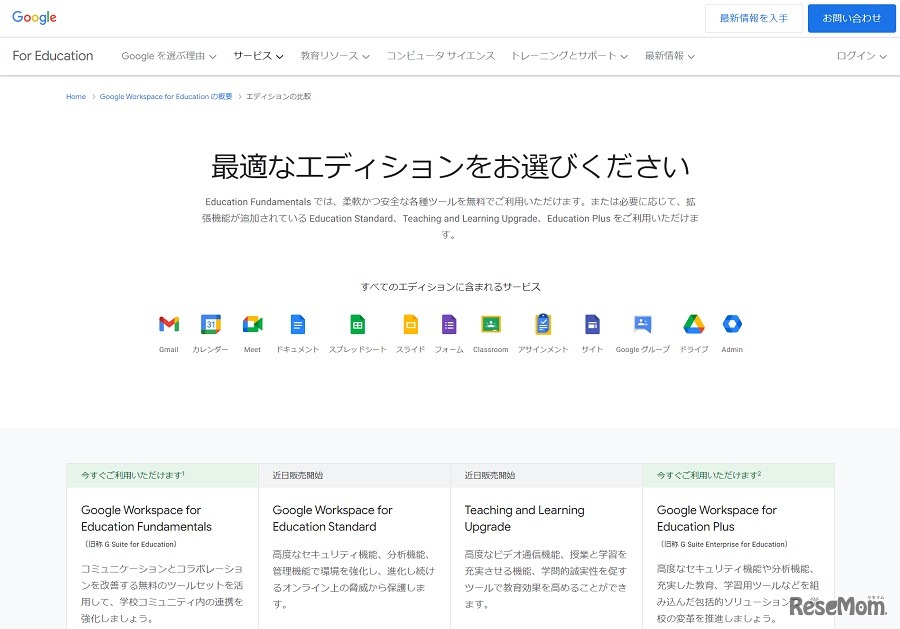The height and width of the screenshot is (629, 900).
Task: Click the お問い合わせ button
Action: pos(851,18)
